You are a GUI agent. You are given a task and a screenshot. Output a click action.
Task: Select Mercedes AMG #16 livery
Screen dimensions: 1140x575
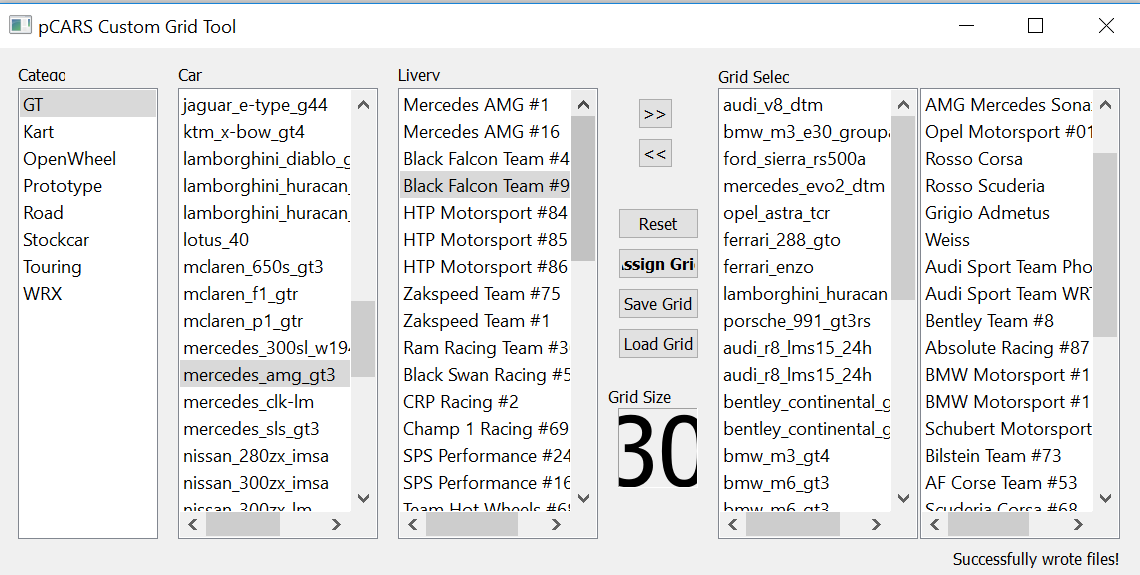485,132
